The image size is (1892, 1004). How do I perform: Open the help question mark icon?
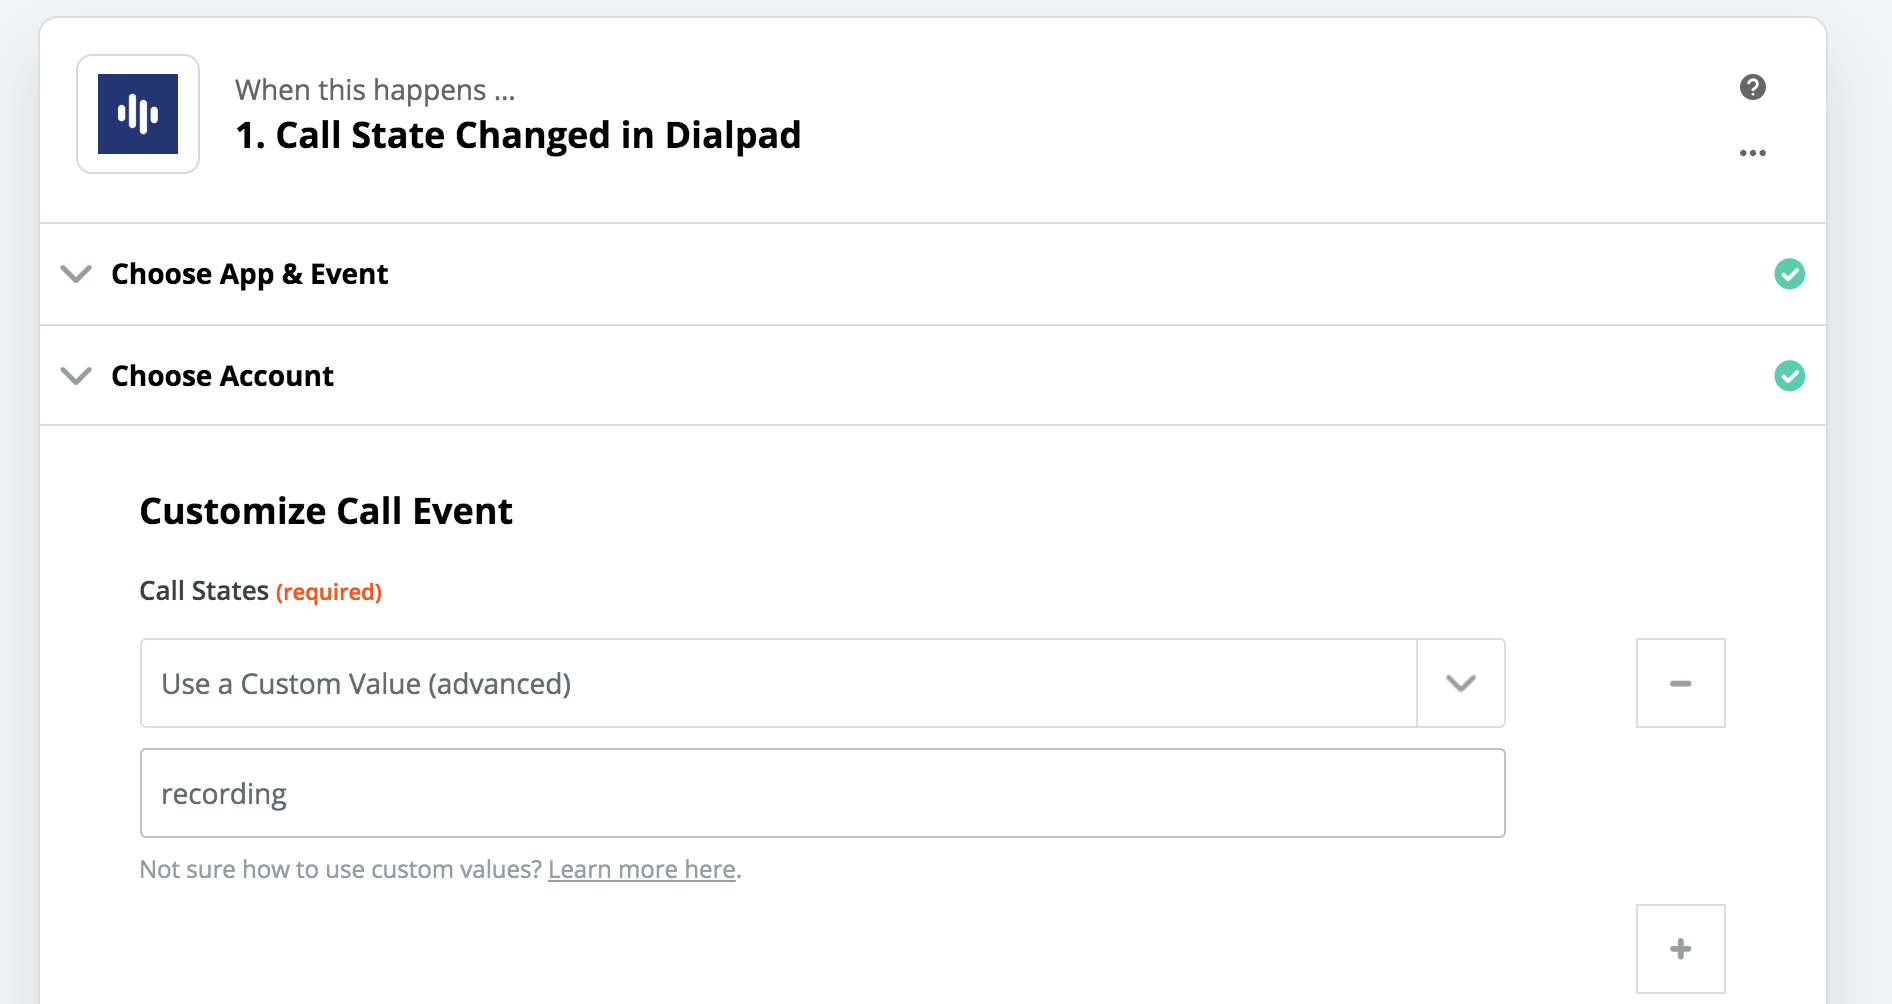(x=1752, y=87)
